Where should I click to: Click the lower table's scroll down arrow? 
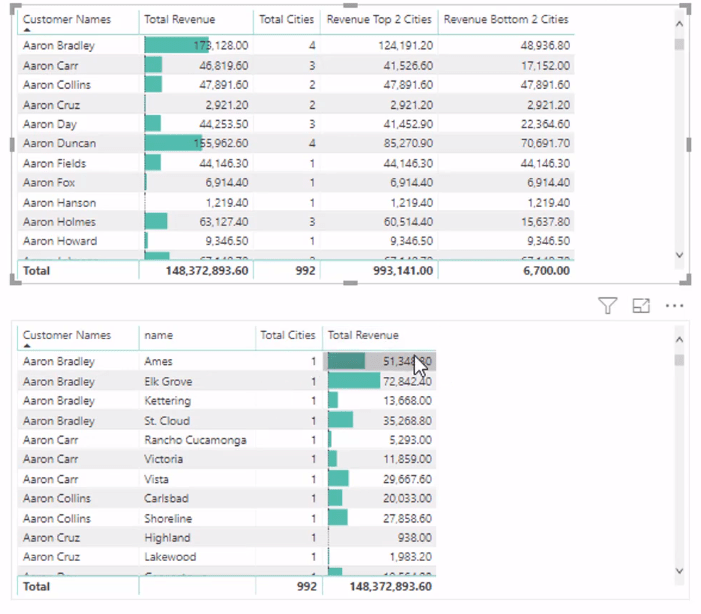(679, 571)
